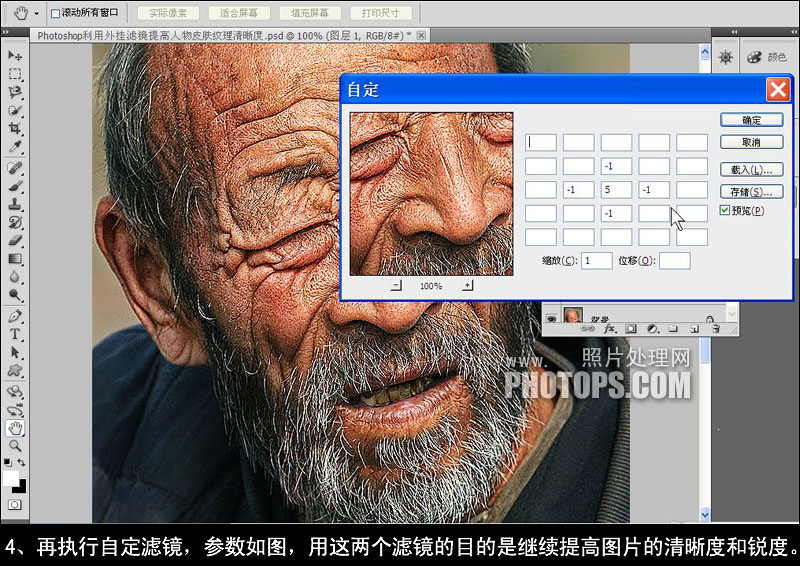
Task: Click the white foreground color swatch
Action: (10, 478)
